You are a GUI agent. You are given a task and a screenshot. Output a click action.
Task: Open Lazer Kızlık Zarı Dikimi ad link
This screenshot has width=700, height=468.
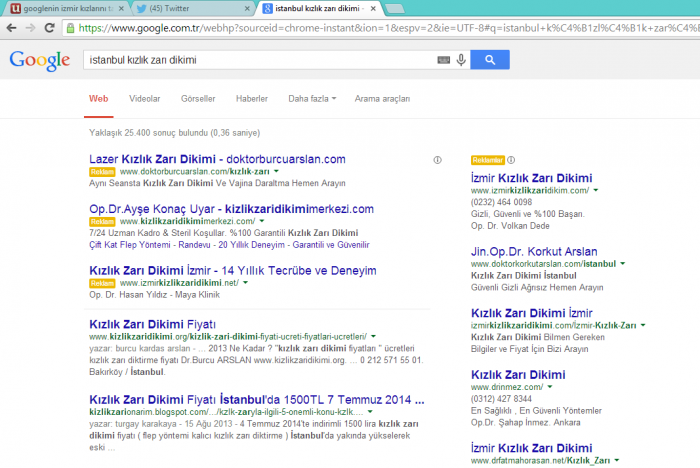coord(217,159)
